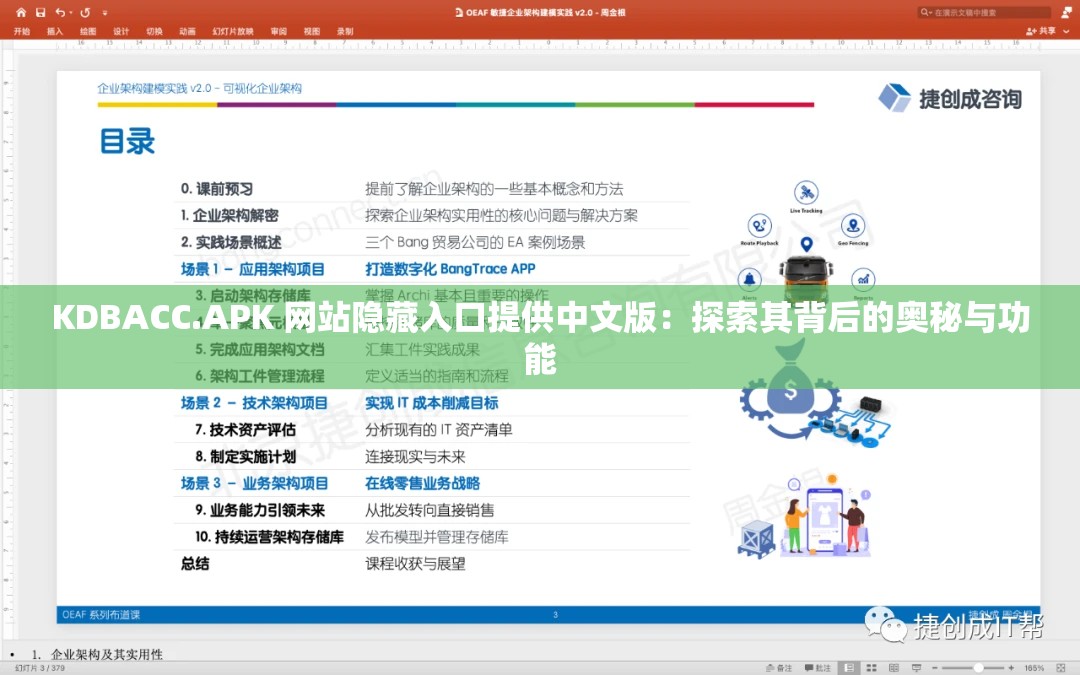Switch to reading view icon
The image size is (1080, 675).
(x=894, y=668)
